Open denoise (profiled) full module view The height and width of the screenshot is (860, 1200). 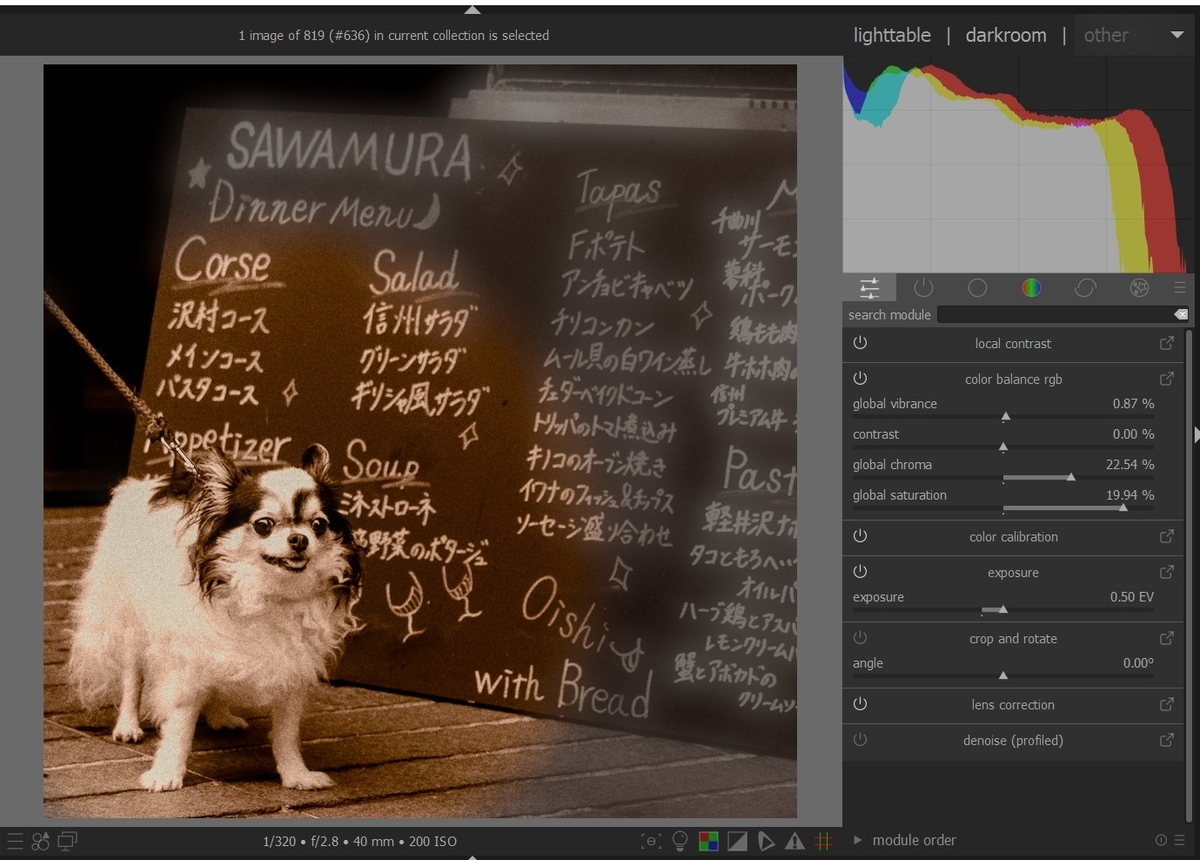click(1166, 741)
